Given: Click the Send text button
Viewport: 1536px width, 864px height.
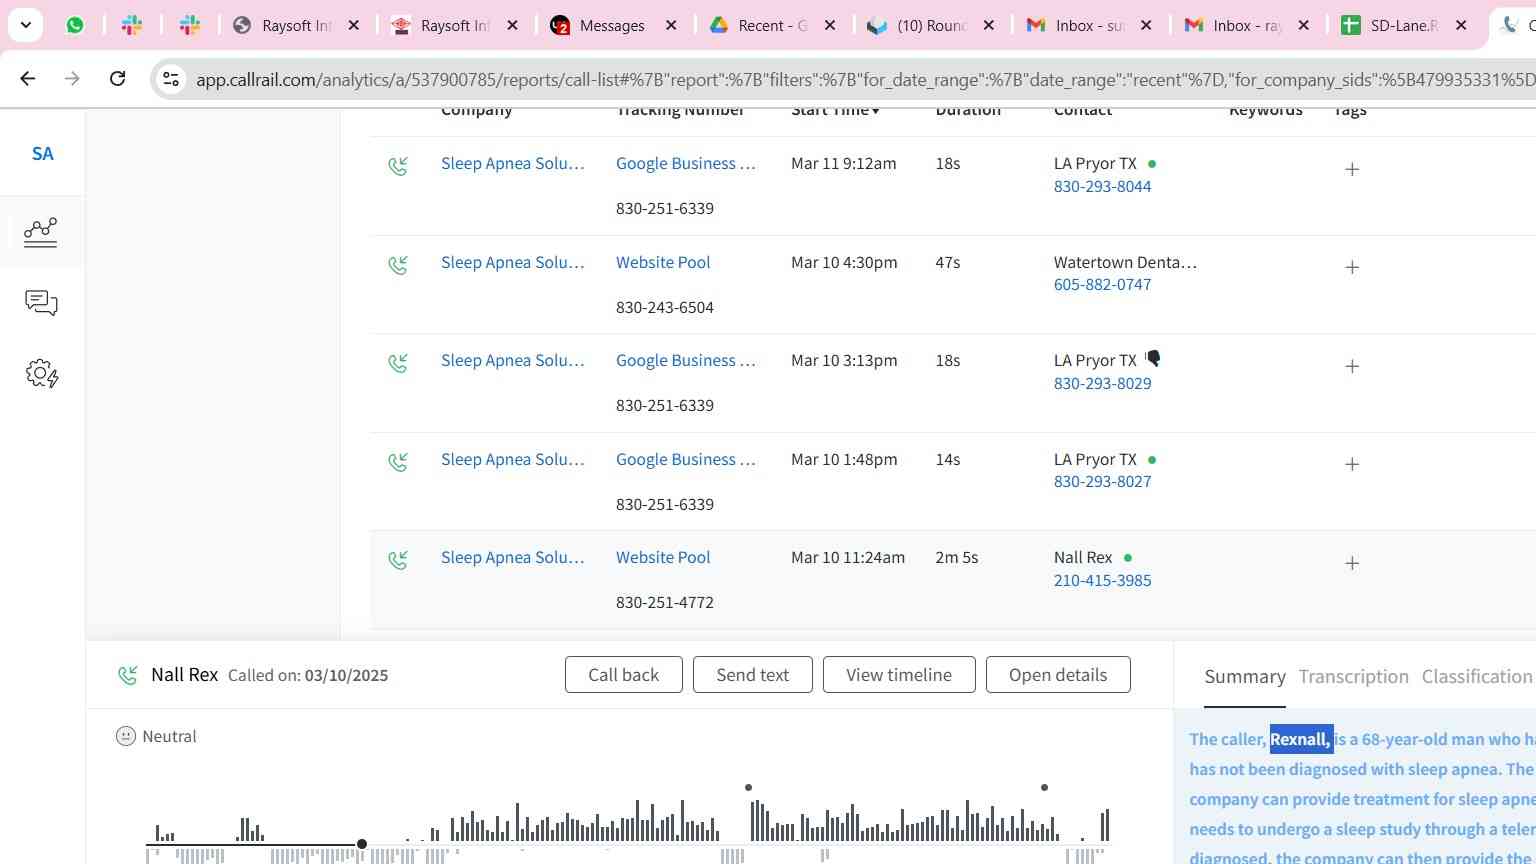Looking at the screenshot, I should point(753,675).
